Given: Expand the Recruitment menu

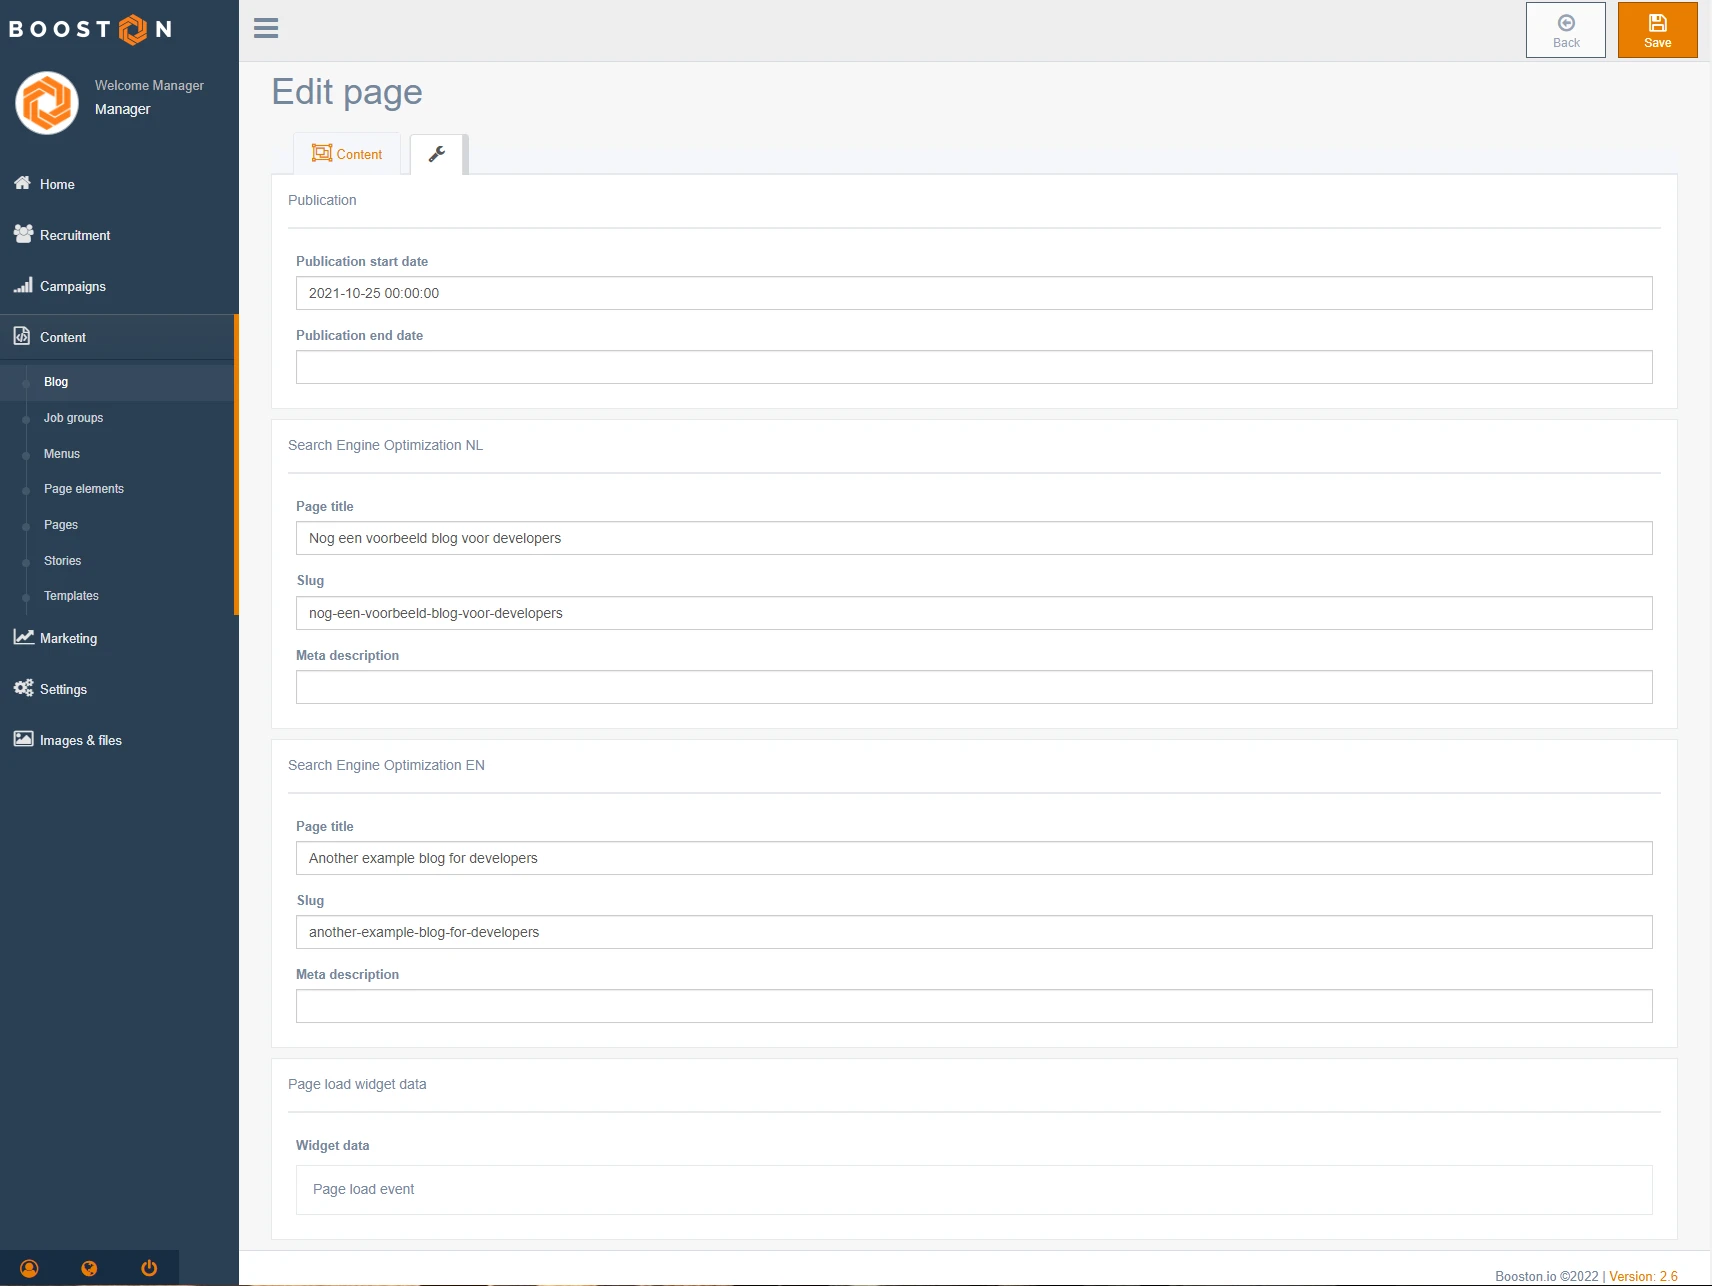Looking at the screenshot, I should (x=75, y=235).
